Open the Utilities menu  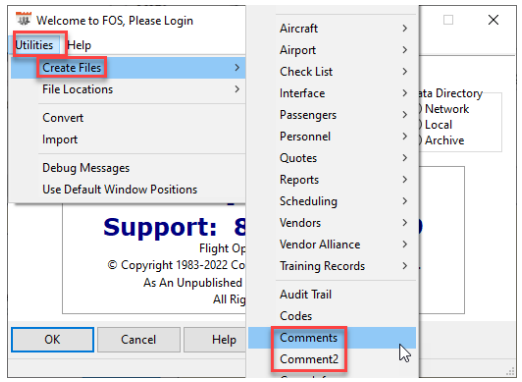click(34, 45)
